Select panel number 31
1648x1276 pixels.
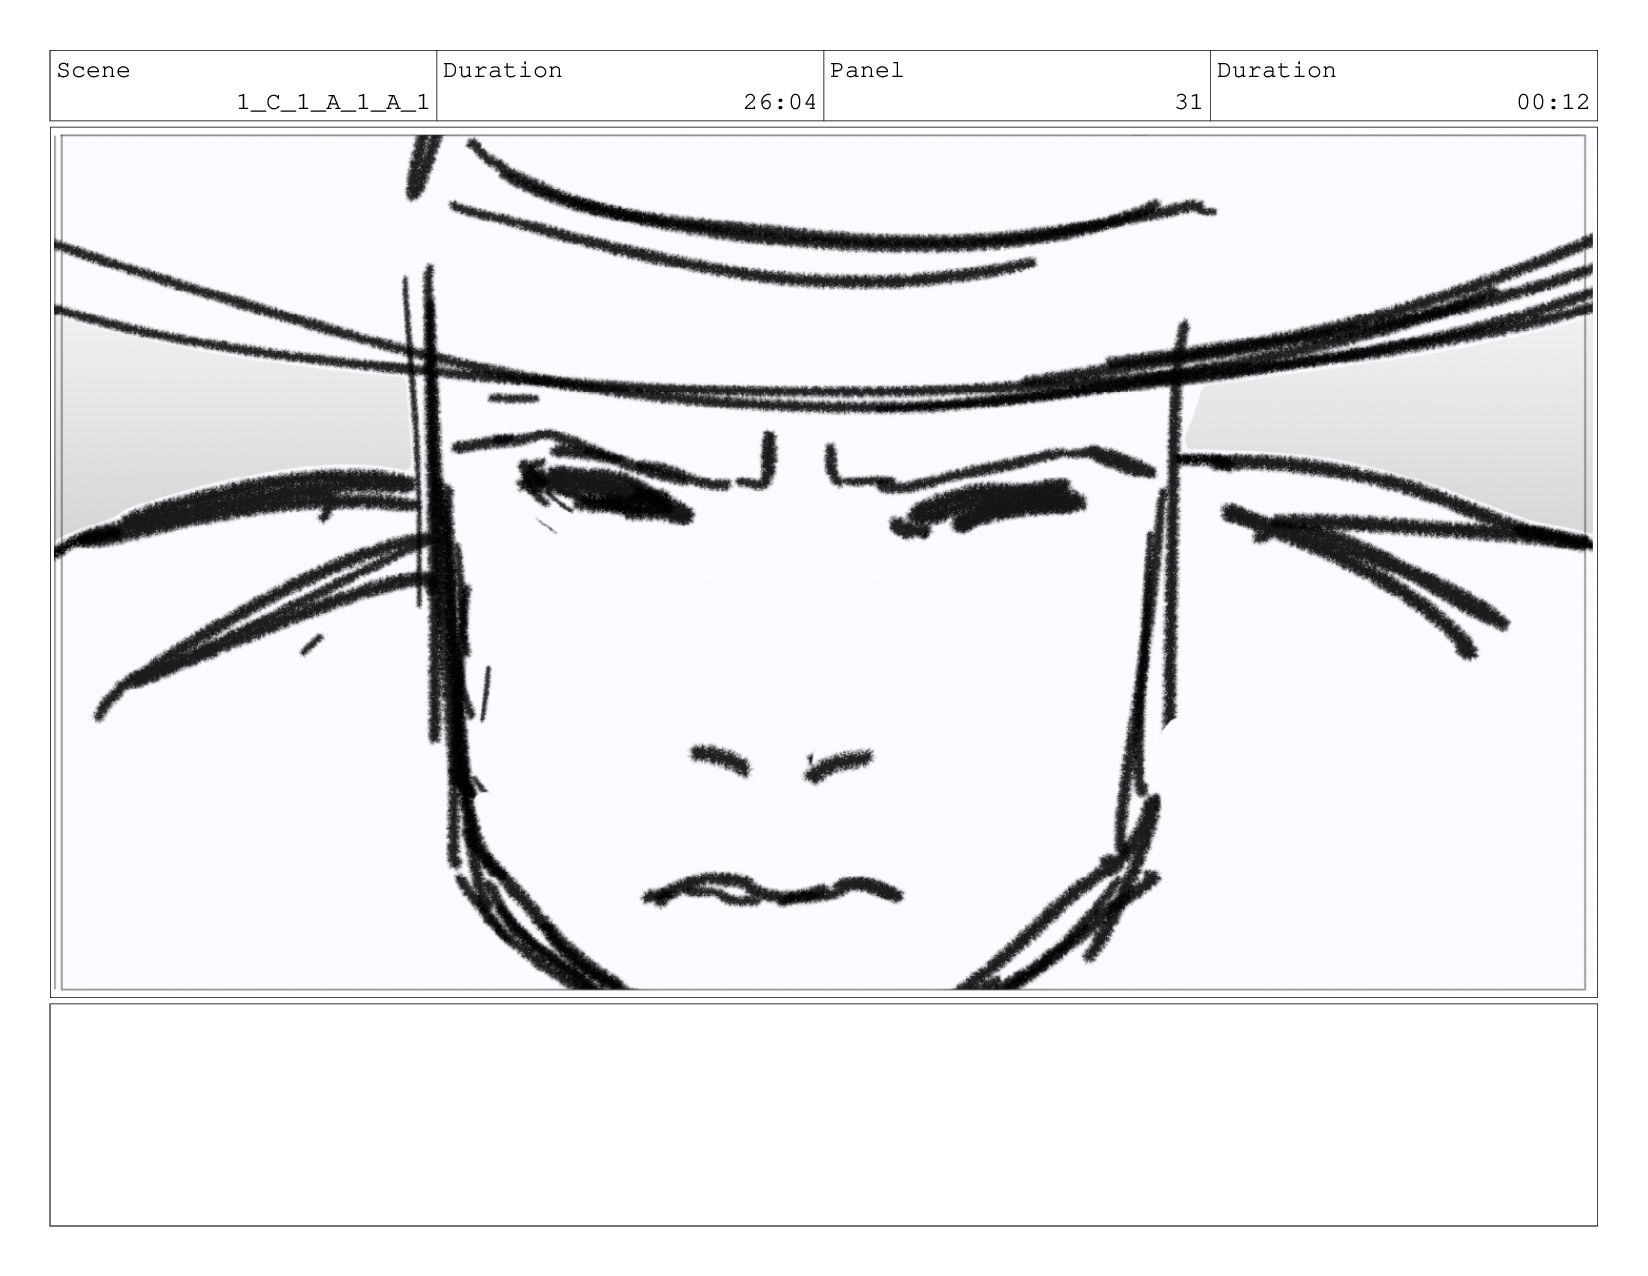(1189, 102)
